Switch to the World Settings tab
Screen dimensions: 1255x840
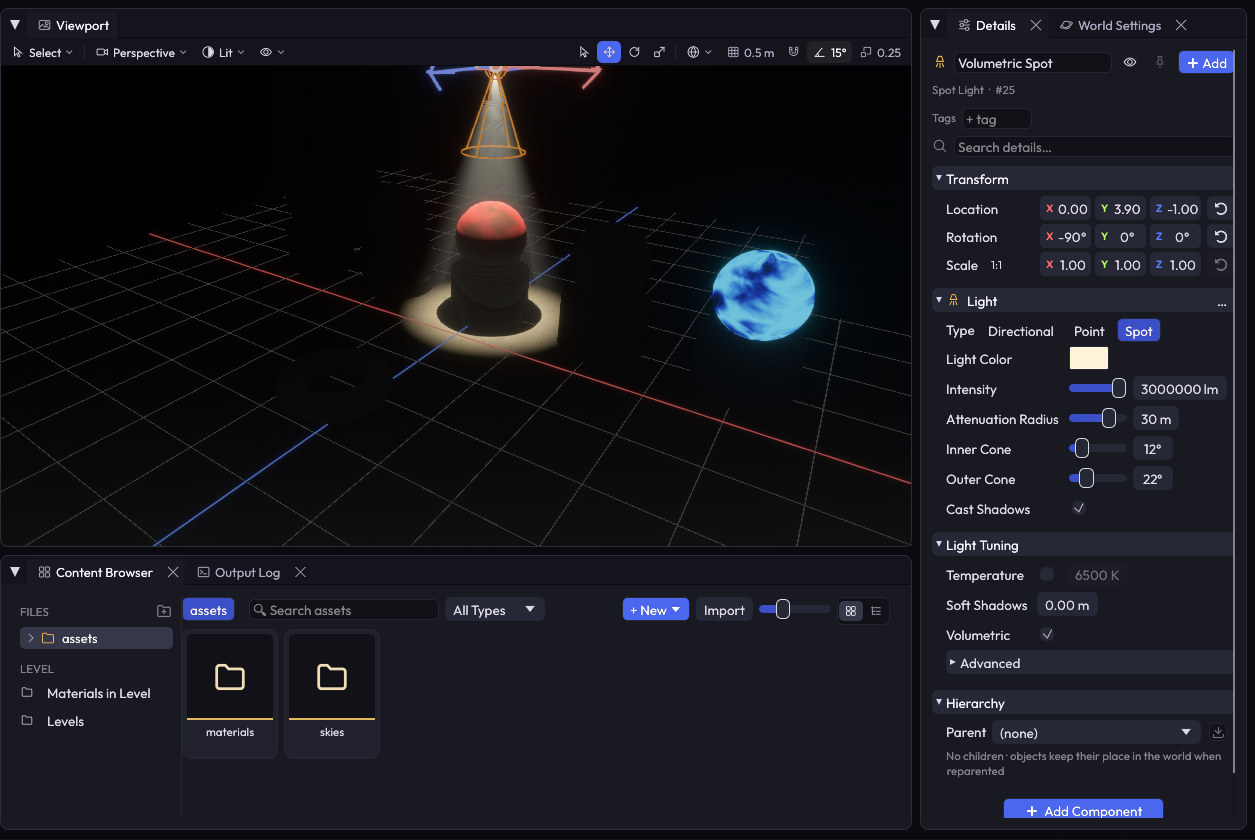tap(1110, 25)
